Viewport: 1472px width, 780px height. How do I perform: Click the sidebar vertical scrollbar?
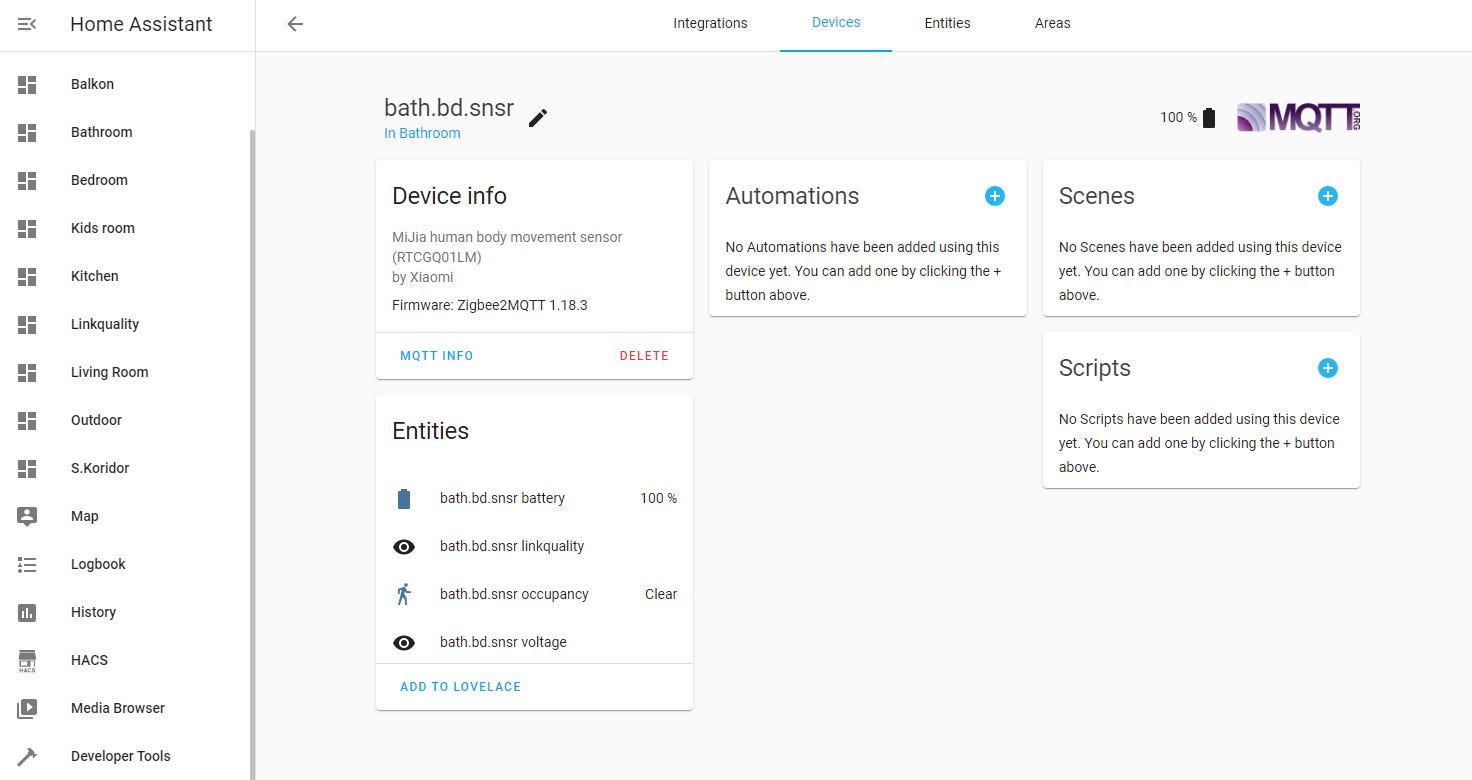252,455
